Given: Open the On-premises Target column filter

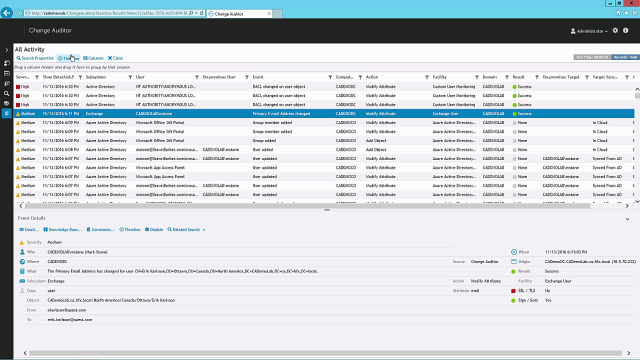Looking at the screenshot, I should 587,77.
